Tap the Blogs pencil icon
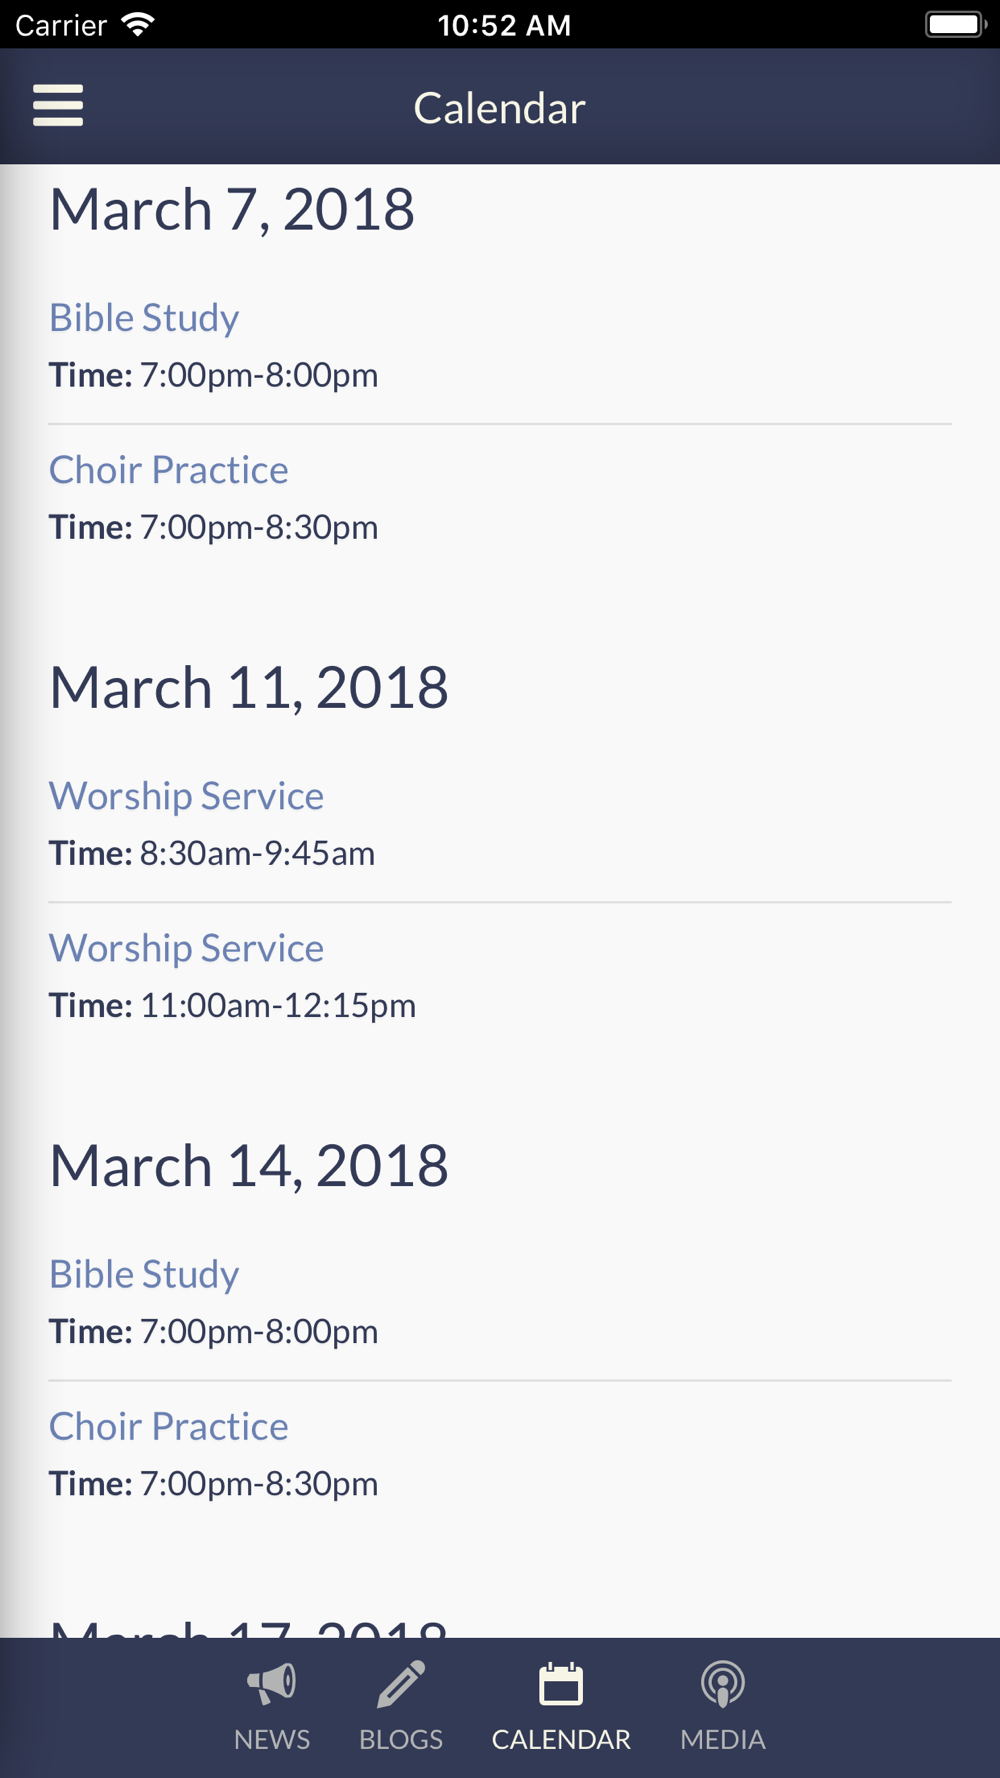The width and height of the screenshot is (1000, 1778). (401, 1684)
